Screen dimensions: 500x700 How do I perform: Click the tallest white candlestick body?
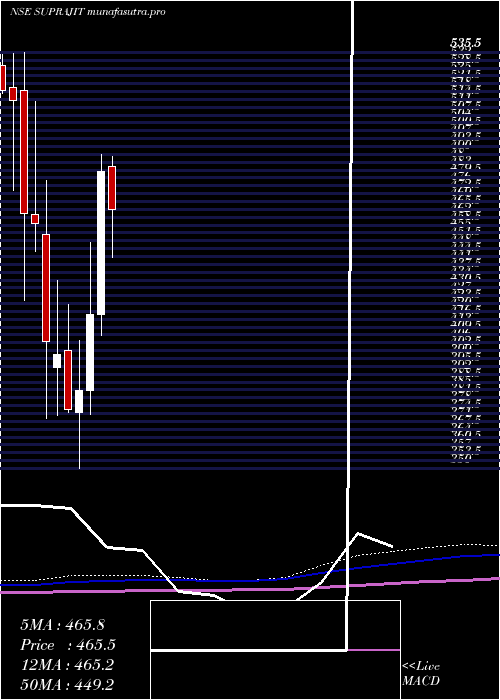tap(101, 243)
